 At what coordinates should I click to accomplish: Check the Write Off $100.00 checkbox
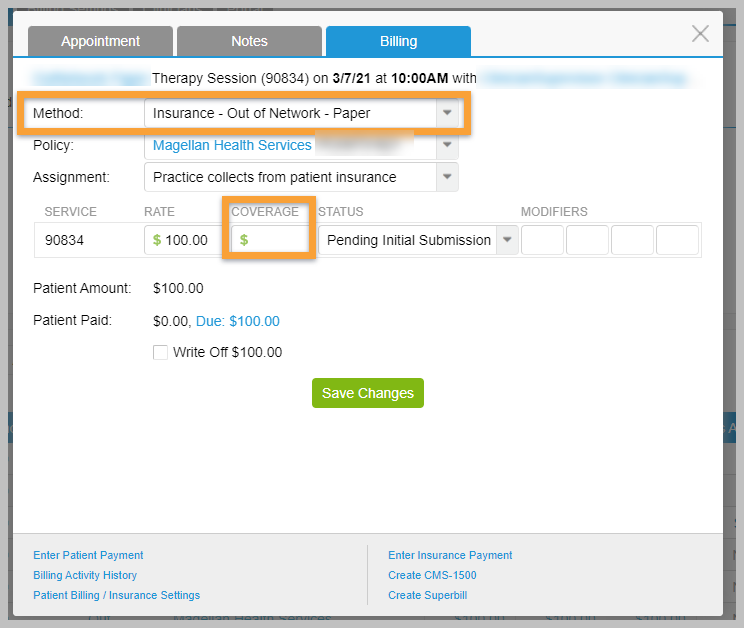point(160,353)
